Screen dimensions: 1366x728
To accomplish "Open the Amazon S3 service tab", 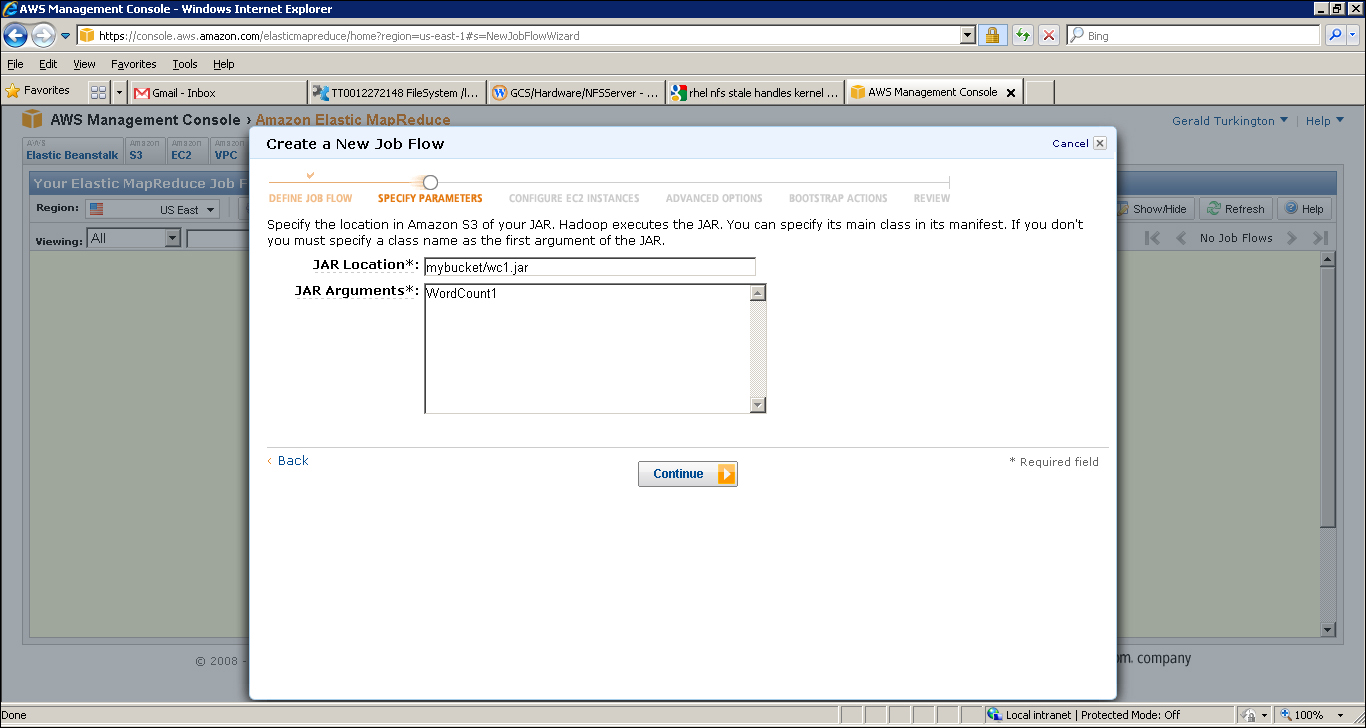I will [x=144, y=150].
